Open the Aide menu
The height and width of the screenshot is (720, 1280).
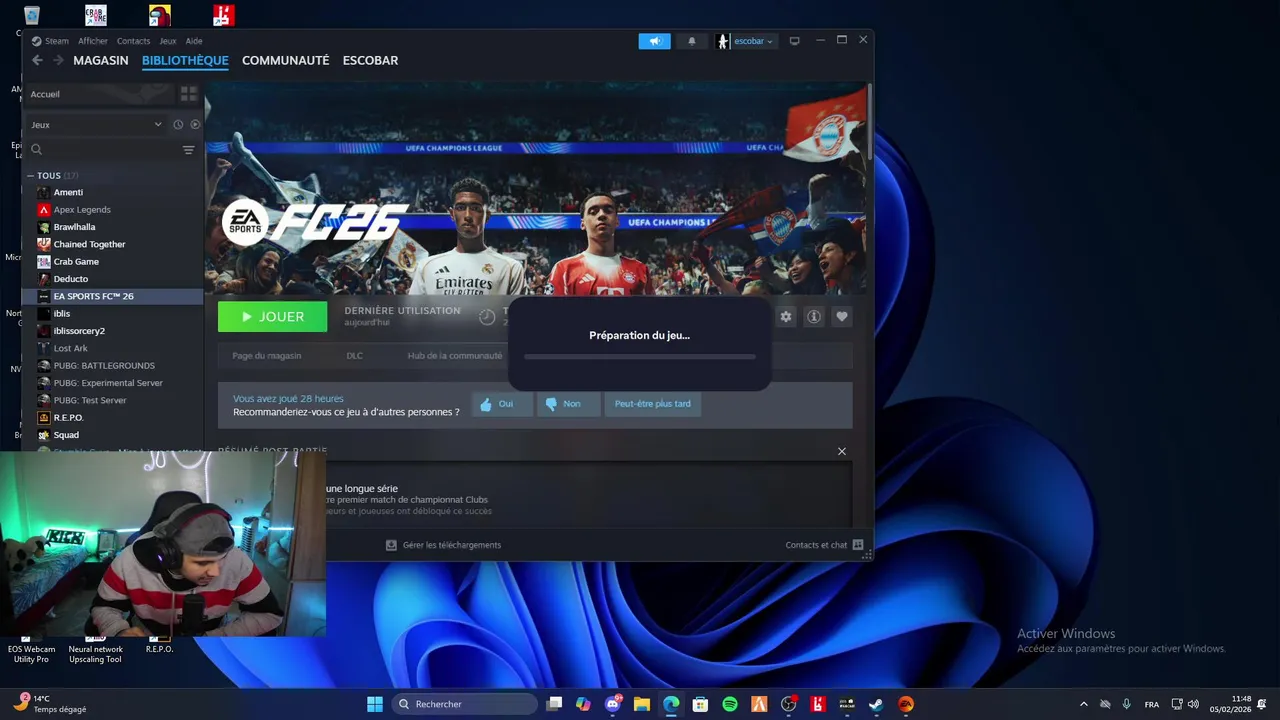coord(194,41)
